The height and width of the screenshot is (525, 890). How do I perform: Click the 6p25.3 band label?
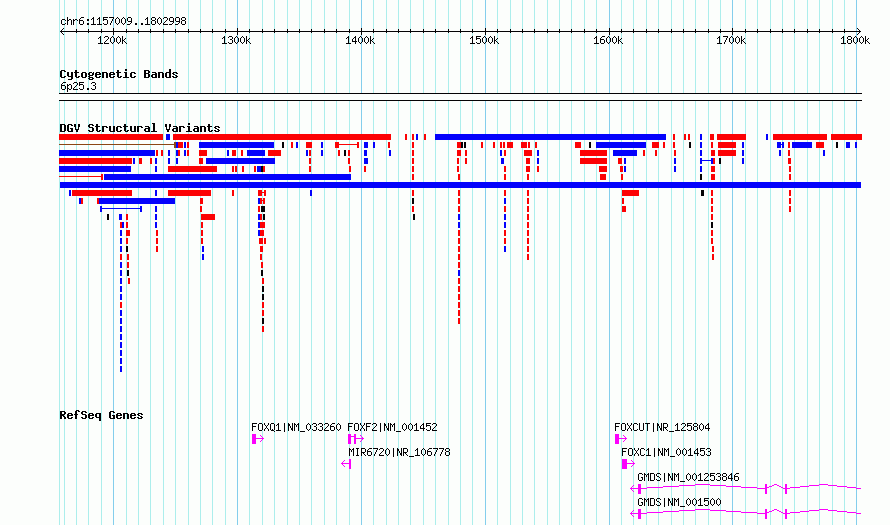pyautogui.click(x=78, y=86)
